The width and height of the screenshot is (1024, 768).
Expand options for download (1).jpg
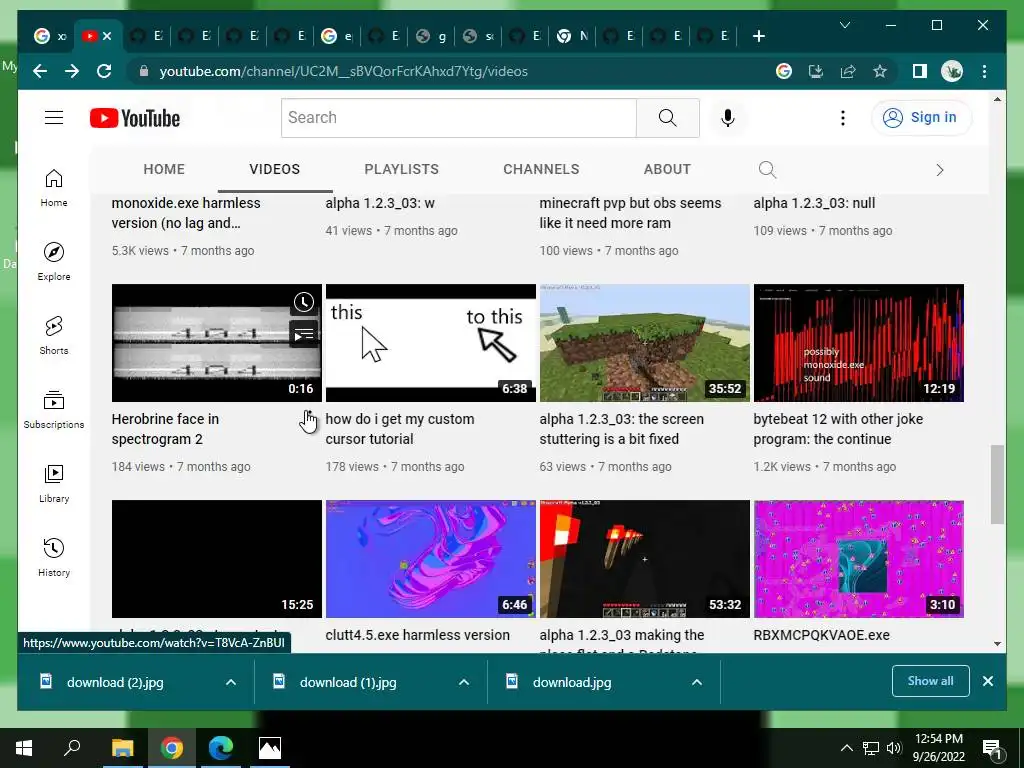(x=464, y=682)
